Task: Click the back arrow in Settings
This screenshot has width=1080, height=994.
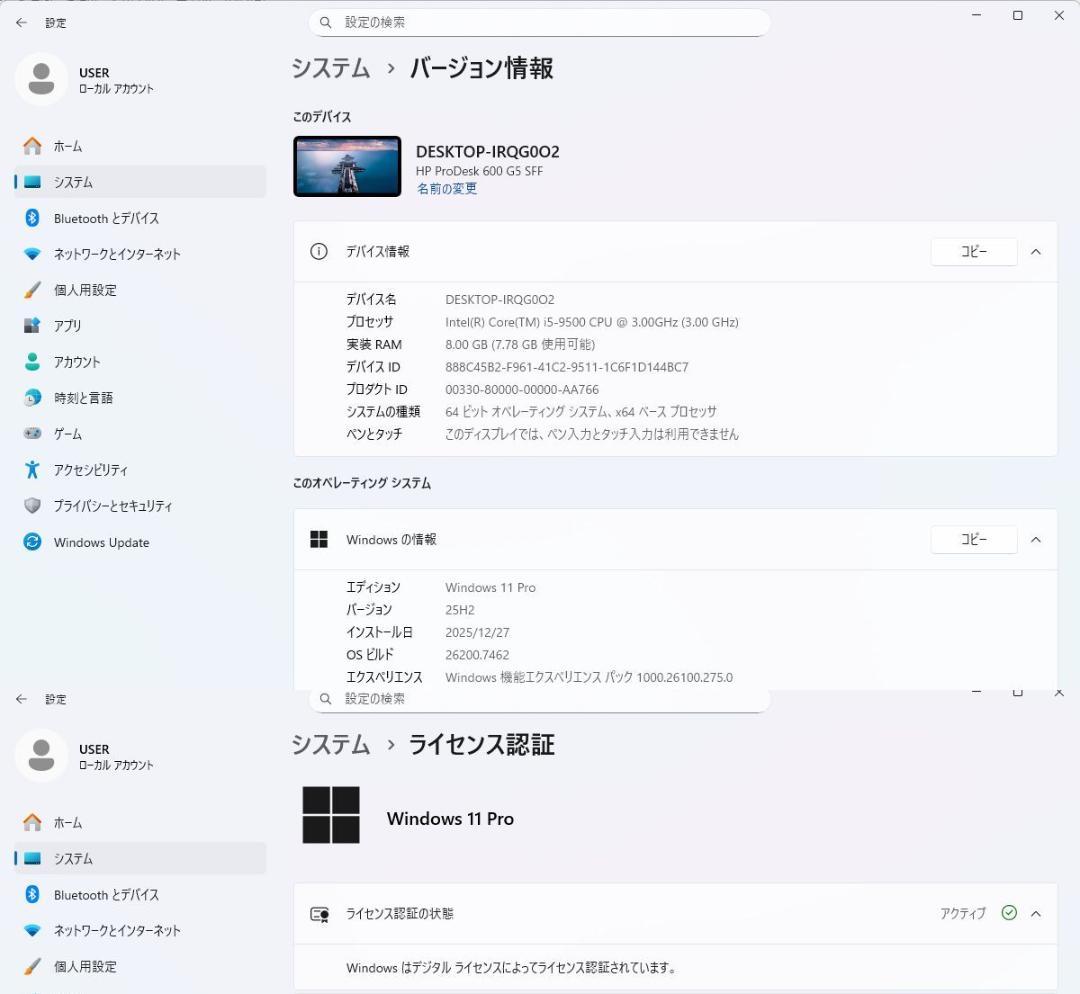Action: [x=21, y=22]
